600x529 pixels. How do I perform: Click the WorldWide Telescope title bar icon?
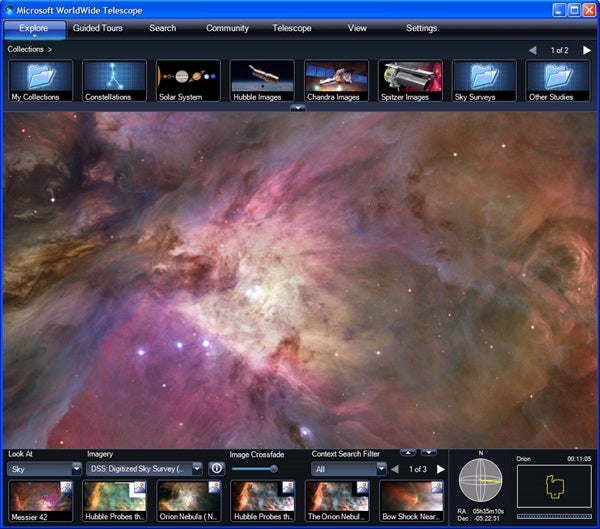(x=9, y=10)
